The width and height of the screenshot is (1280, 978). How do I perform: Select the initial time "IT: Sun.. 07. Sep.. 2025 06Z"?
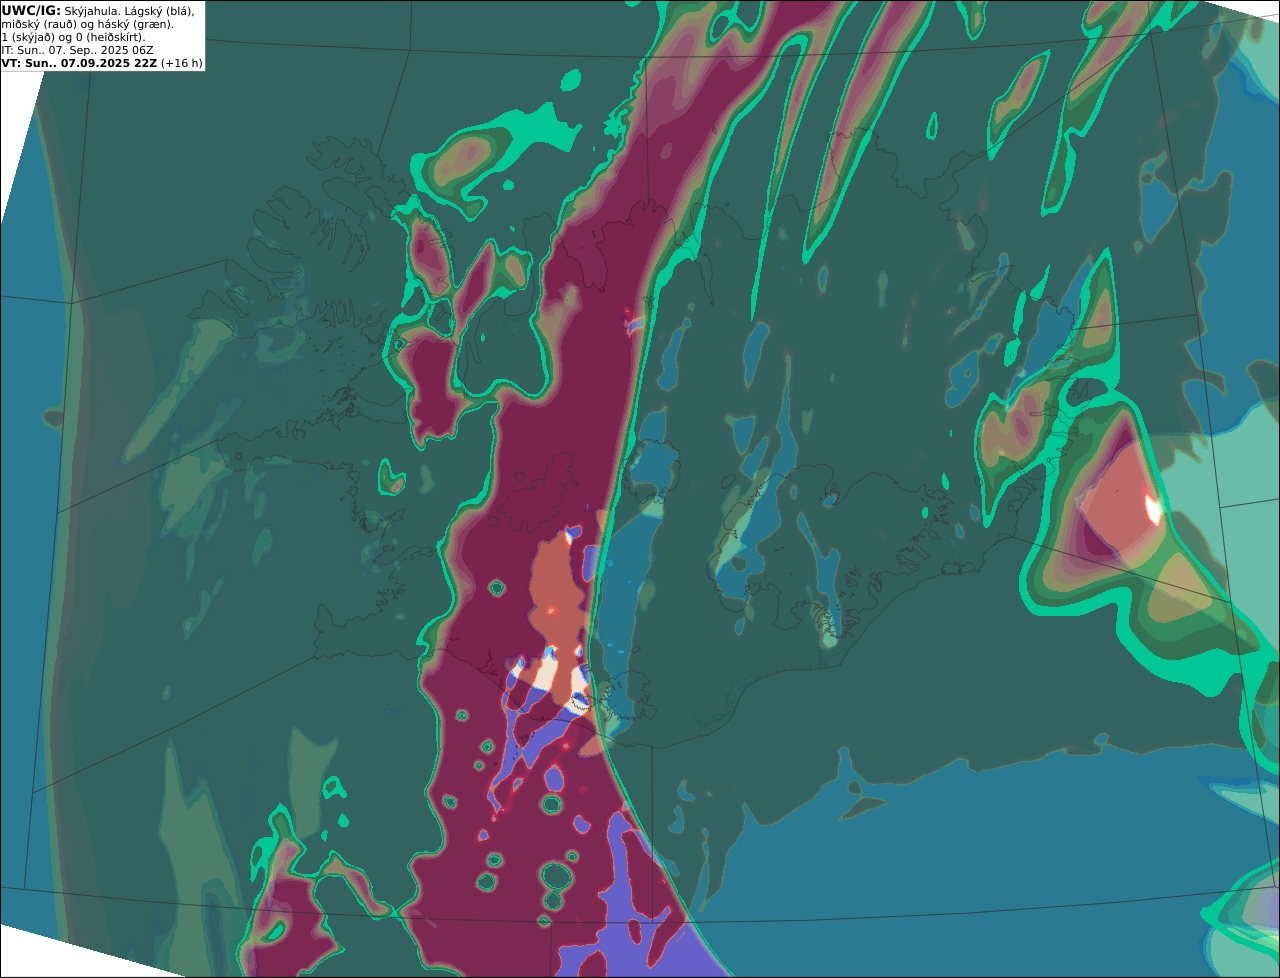77,49
